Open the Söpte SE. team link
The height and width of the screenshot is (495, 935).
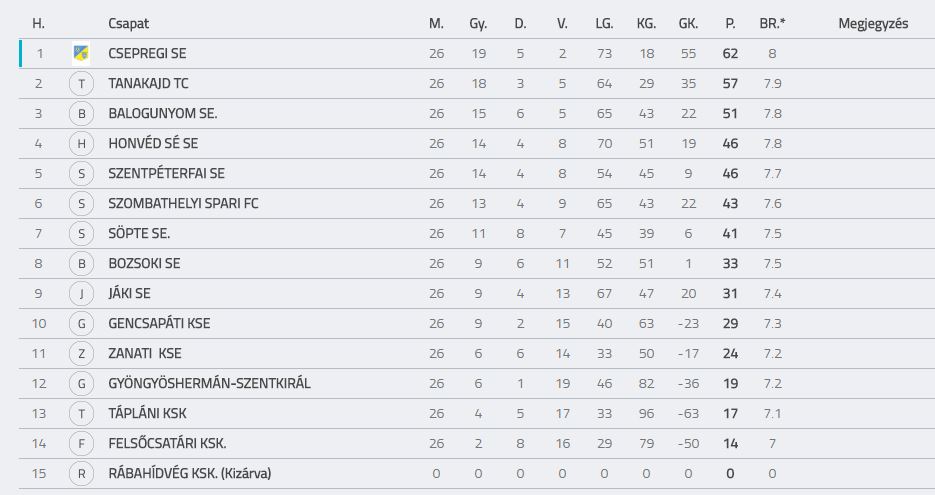pyautogui.click(x=139, y=233)
